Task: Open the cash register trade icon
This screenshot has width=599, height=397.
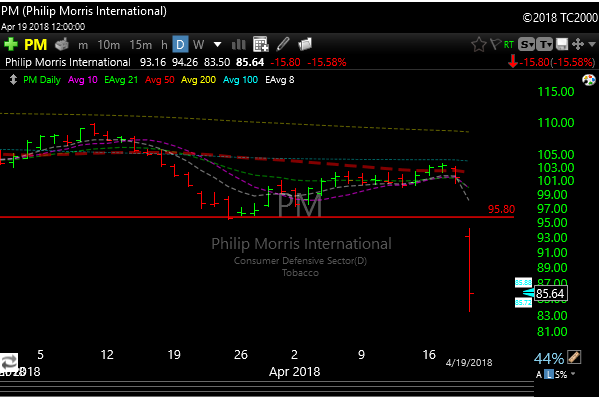Action: pos(62,44)
